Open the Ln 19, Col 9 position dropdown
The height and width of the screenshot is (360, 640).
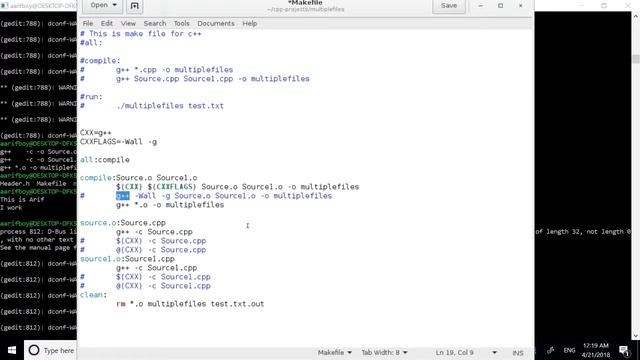click(x=466, y=352)
